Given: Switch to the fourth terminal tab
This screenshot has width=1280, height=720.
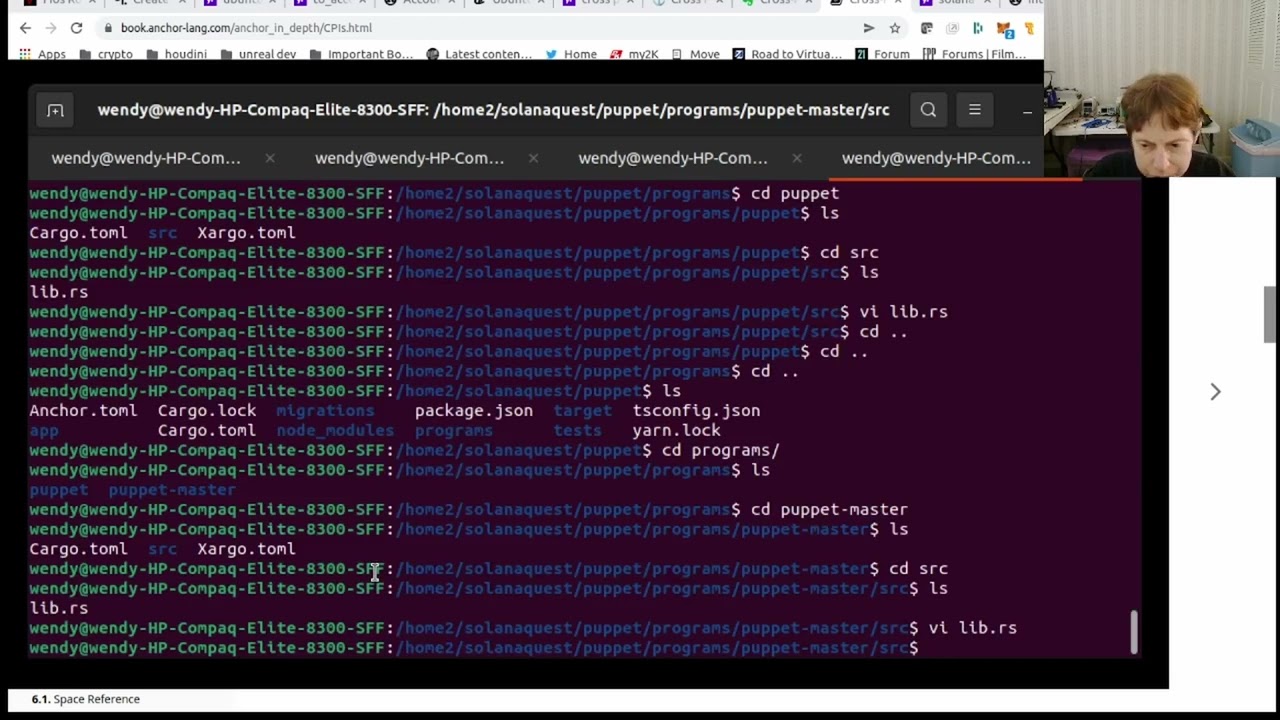Looking at the screenshot, I should (936, 158).
